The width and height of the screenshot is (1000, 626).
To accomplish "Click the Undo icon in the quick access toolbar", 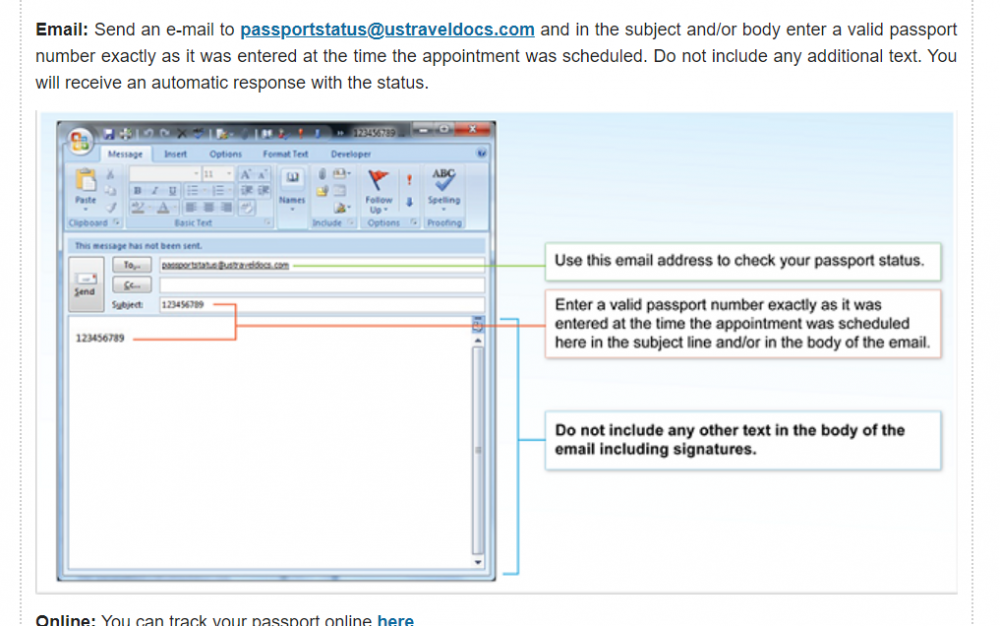I will tap(147, 133).
